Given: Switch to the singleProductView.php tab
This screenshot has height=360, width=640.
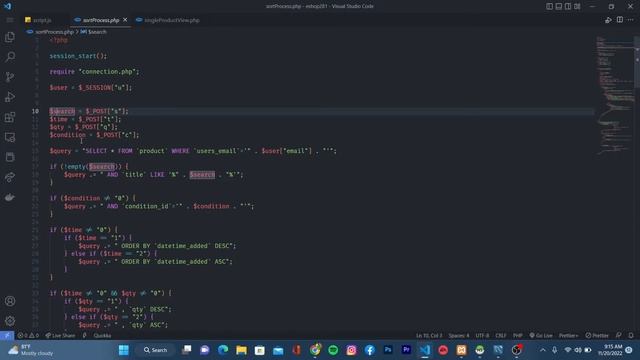Looking at the screenshot, I should click(x=168, y=20).
